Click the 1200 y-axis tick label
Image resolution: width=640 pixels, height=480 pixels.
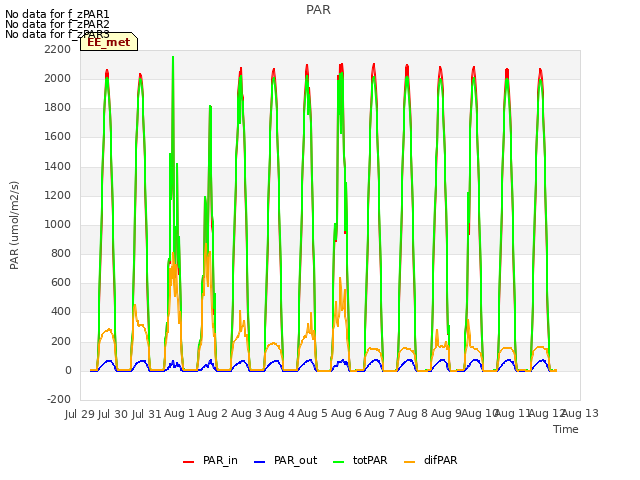coord(58,196)
